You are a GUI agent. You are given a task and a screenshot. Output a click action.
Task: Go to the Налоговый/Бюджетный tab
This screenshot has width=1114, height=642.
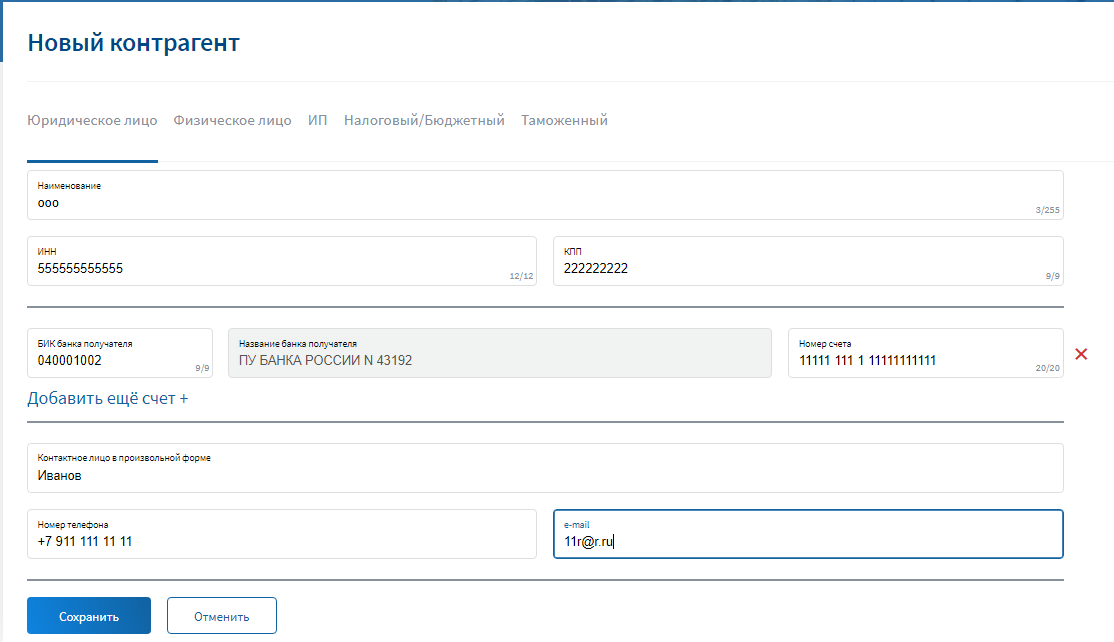point(424,121)
